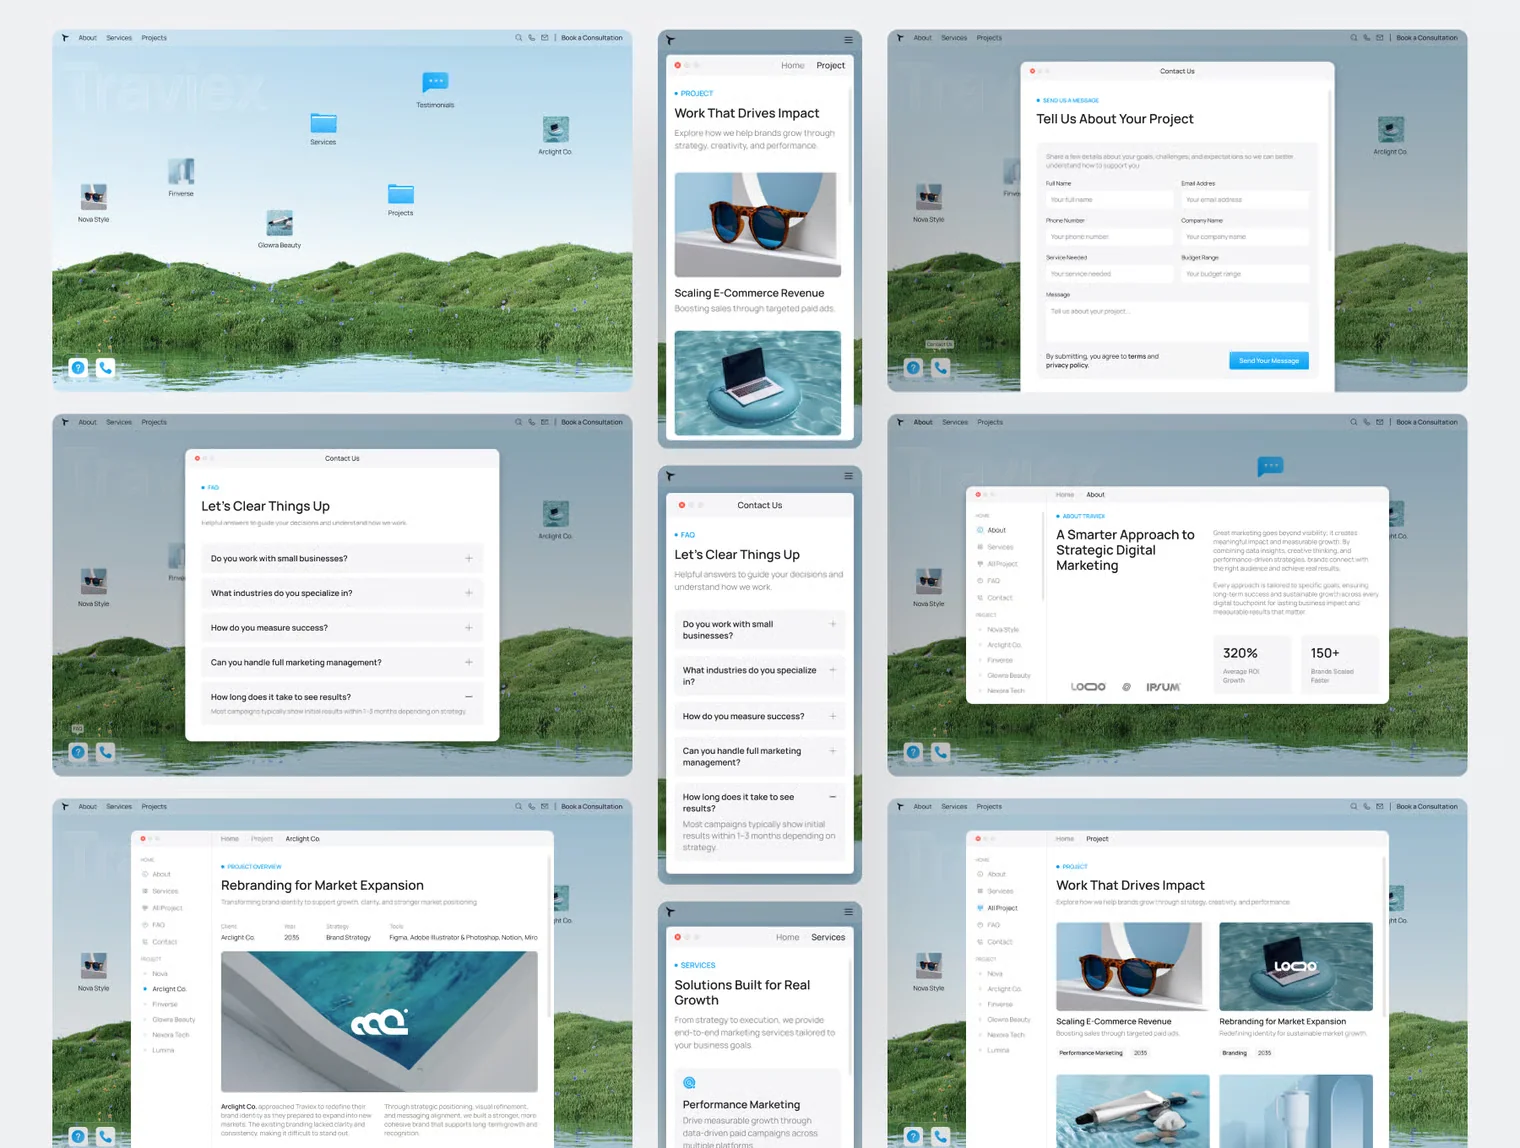Open the hamburger menu on the mobile FAQ screen
The width and height of the screenshot is (1520, 1148).
848,476
